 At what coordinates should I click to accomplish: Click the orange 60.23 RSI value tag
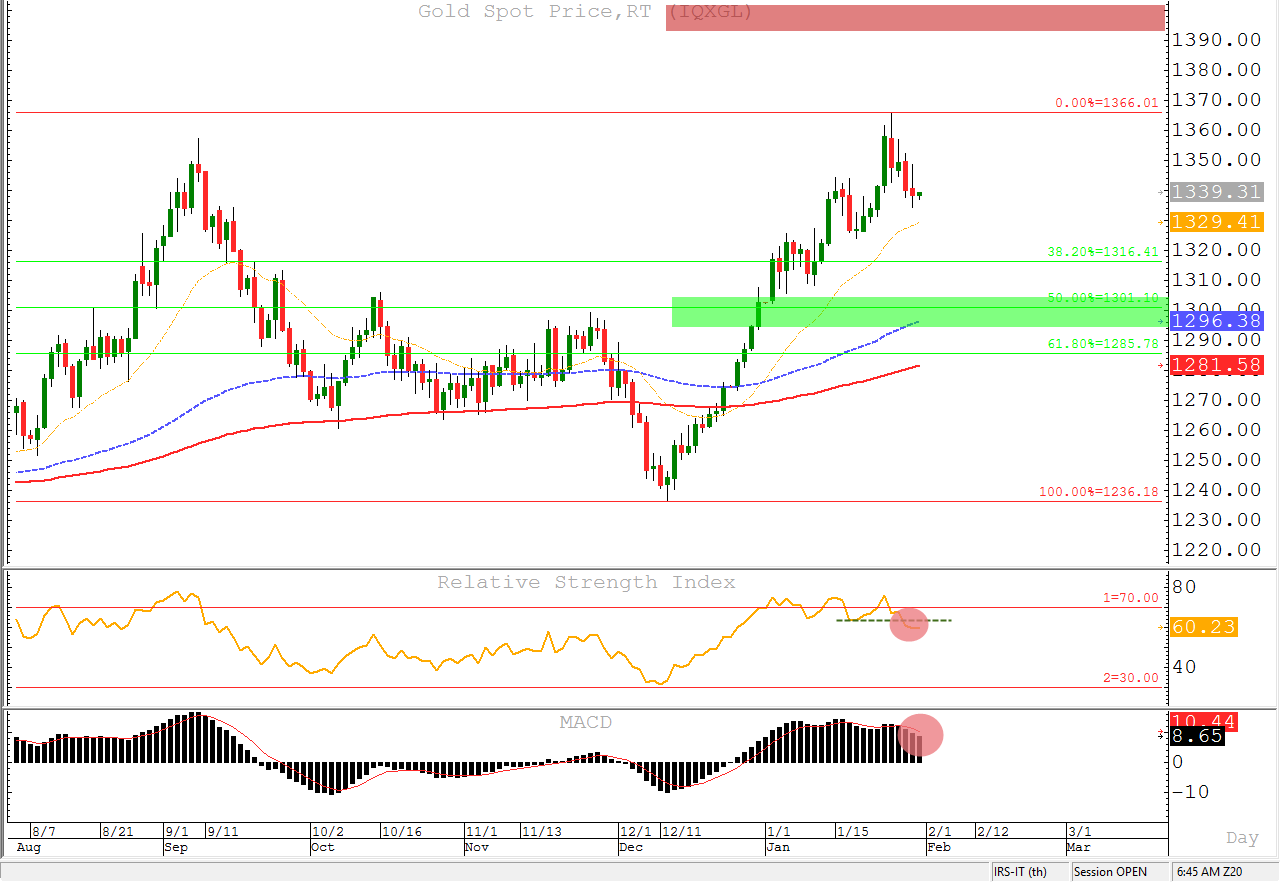pyautogui.click(x=1203, y=628)
